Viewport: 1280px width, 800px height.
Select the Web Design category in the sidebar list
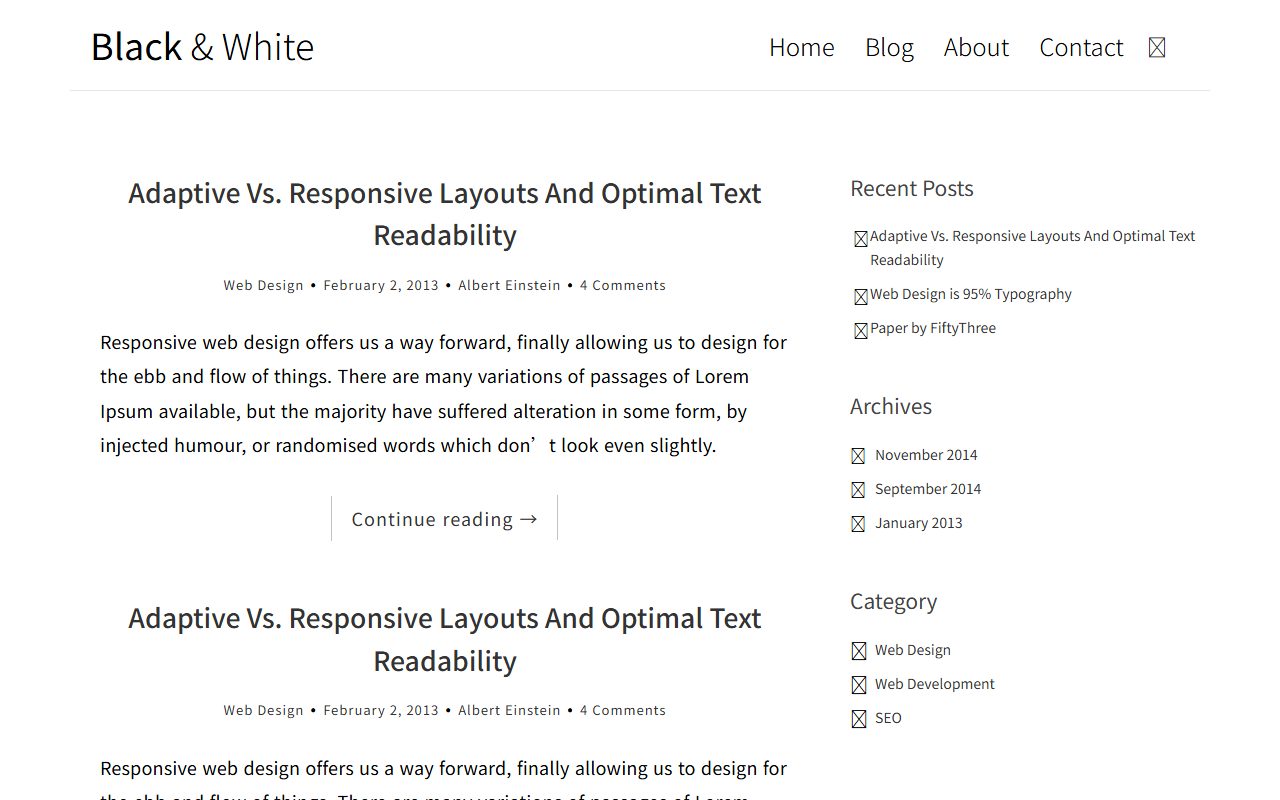click(913, 650)
